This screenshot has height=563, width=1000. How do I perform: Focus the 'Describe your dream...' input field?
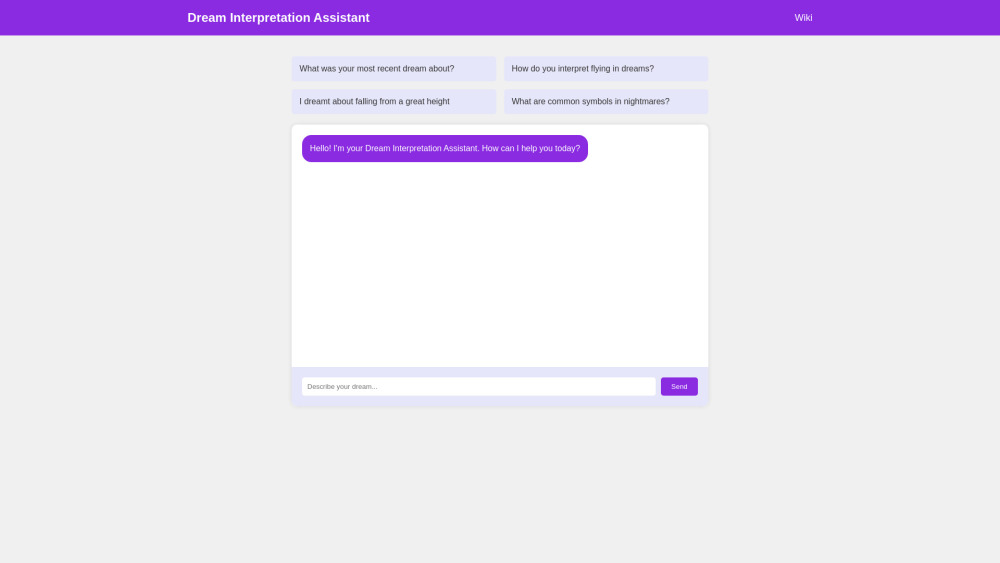click(478, 386)
